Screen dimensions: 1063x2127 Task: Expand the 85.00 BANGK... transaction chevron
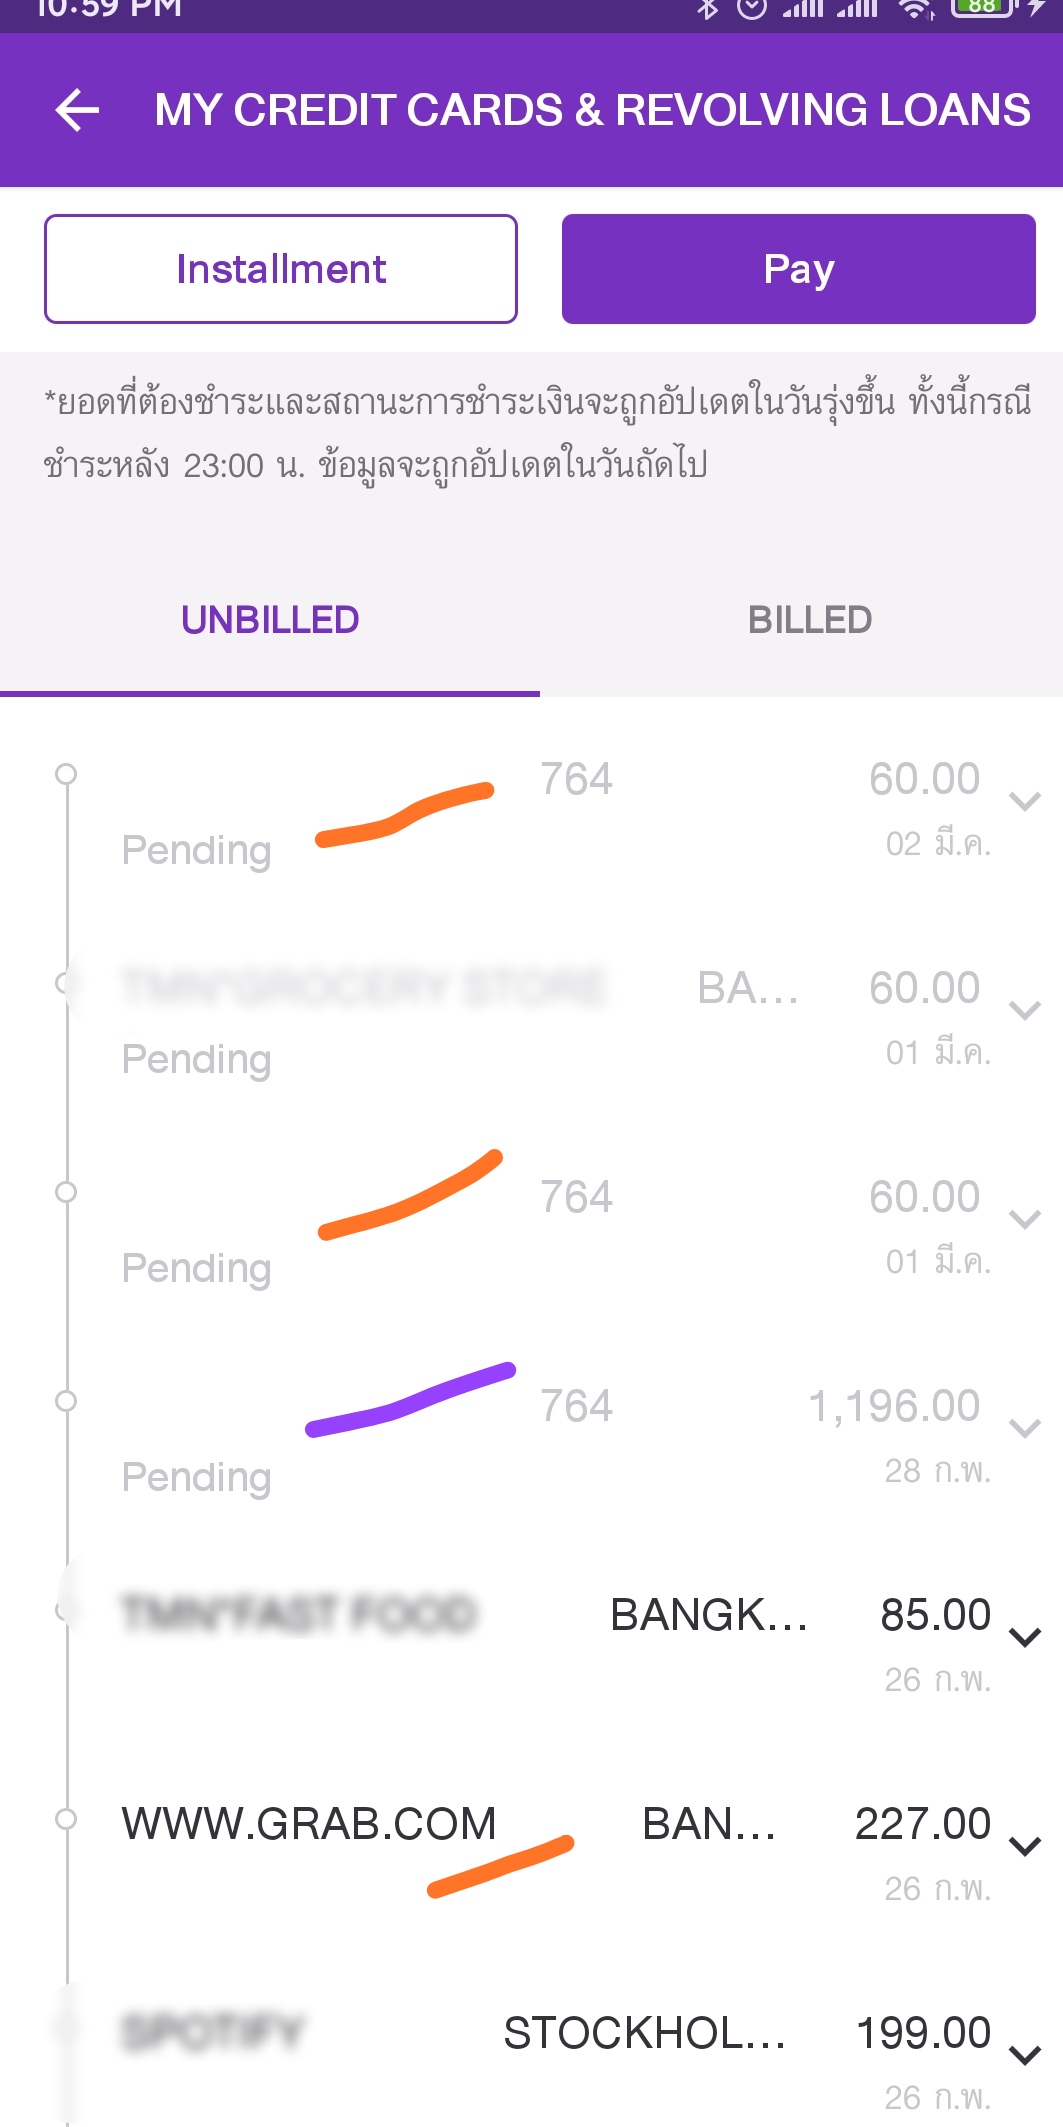(1025, 1637)
